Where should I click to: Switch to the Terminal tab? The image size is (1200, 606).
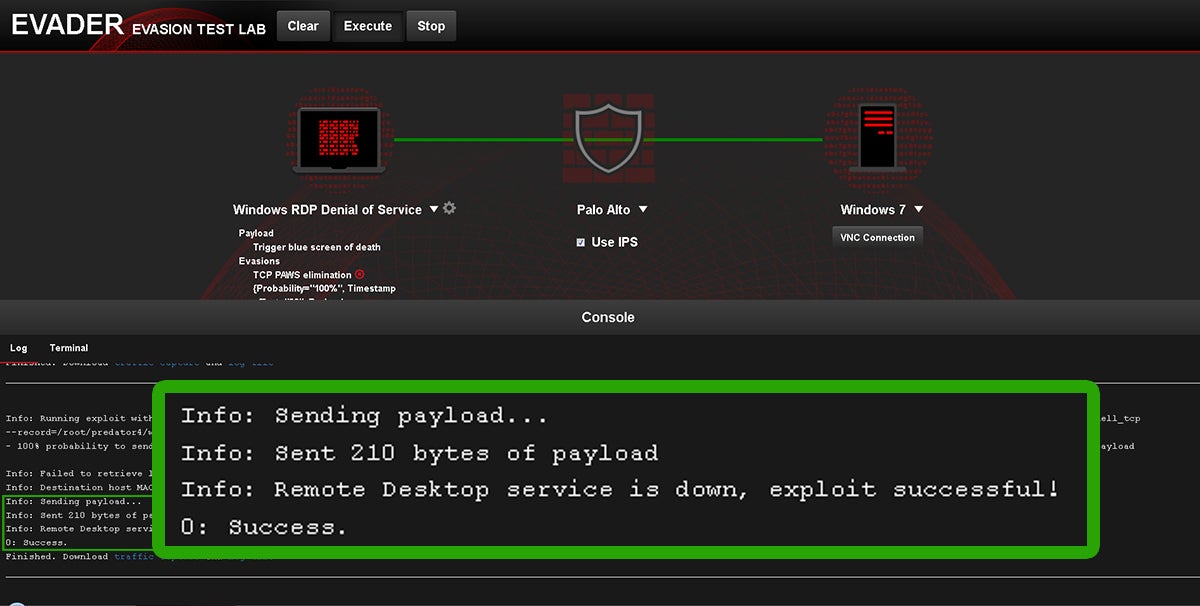[69, 348]
